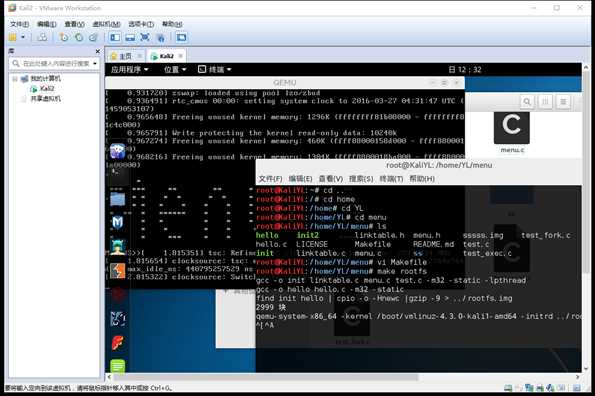The width and height of the screenshot is (595, 396).
Task: Click the take snapshot toolbar icon
Action: [x=63, y=37]
